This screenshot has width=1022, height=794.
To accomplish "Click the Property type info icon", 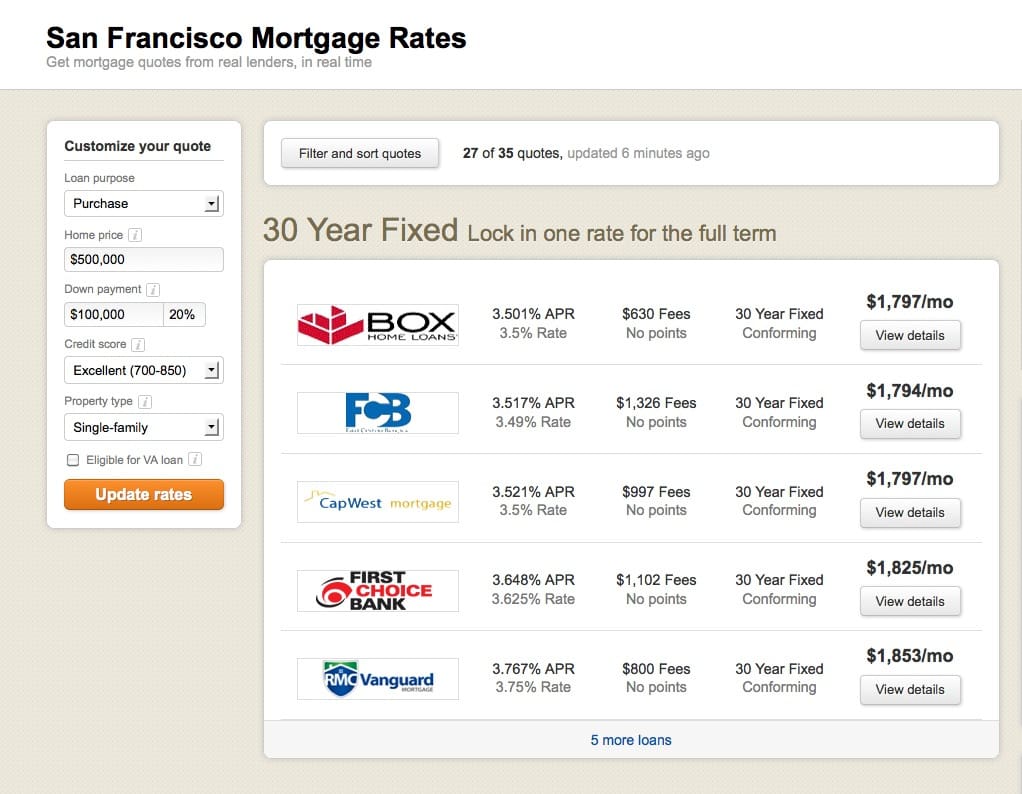I will point(145,402).
